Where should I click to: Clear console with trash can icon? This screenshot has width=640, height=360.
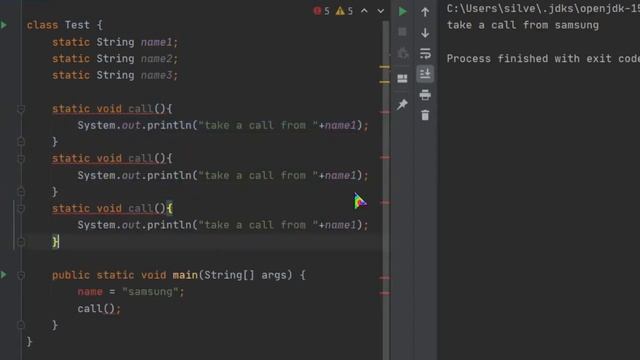425,116
